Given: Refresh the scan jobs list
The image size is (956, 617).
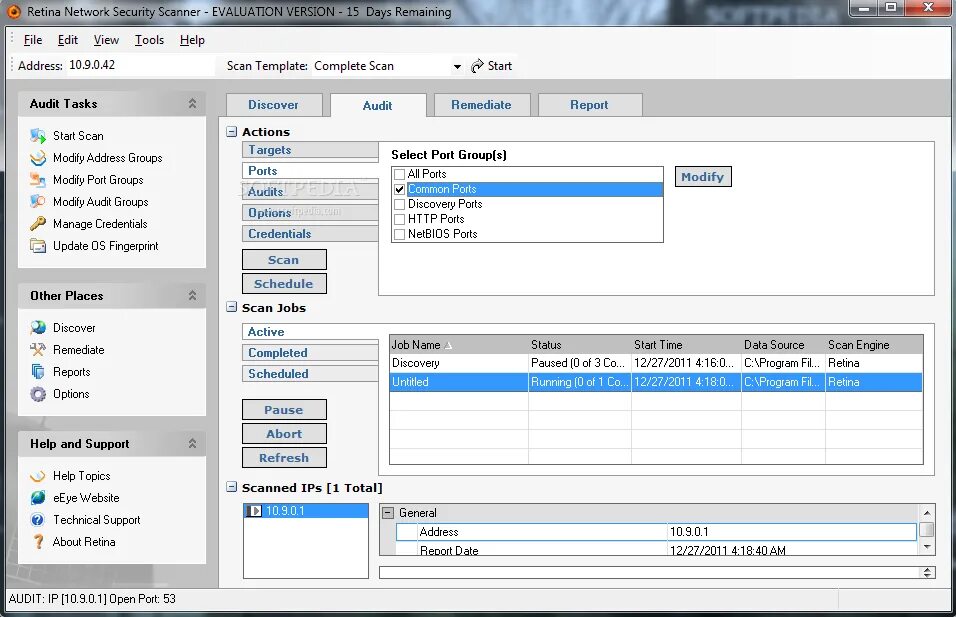Looking at the screenshot, I should [x=284, y=458].
